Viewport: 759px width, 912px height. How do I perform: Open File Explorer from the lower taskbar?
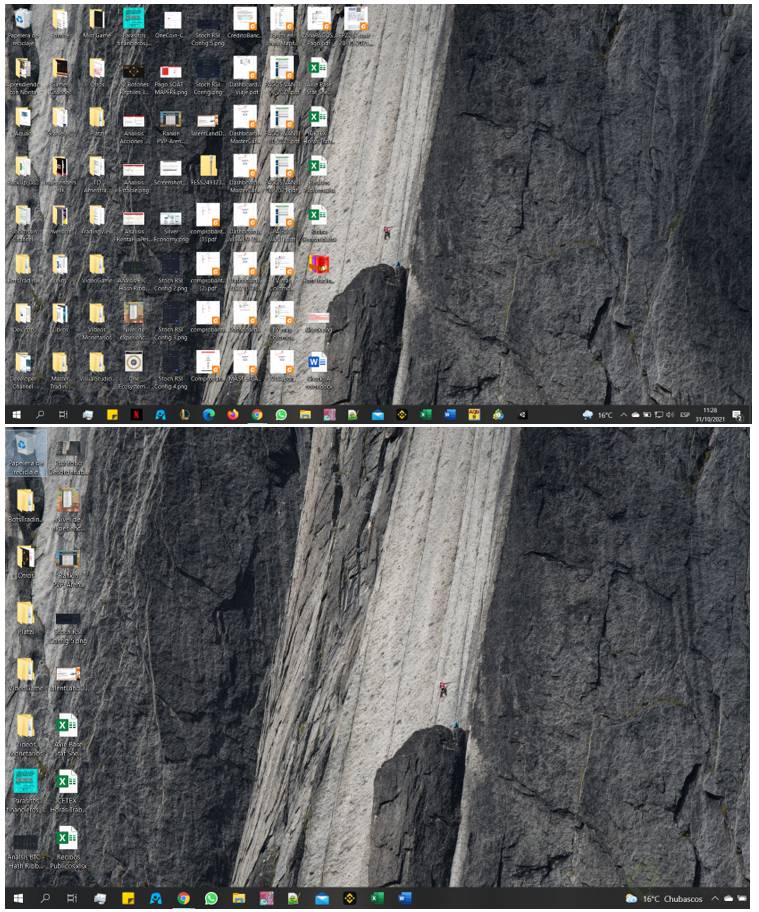(238, 898)
